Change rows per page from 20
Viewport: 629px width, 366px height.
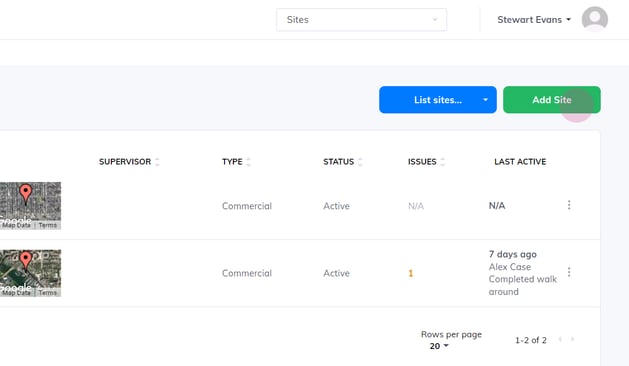point(439,346)
